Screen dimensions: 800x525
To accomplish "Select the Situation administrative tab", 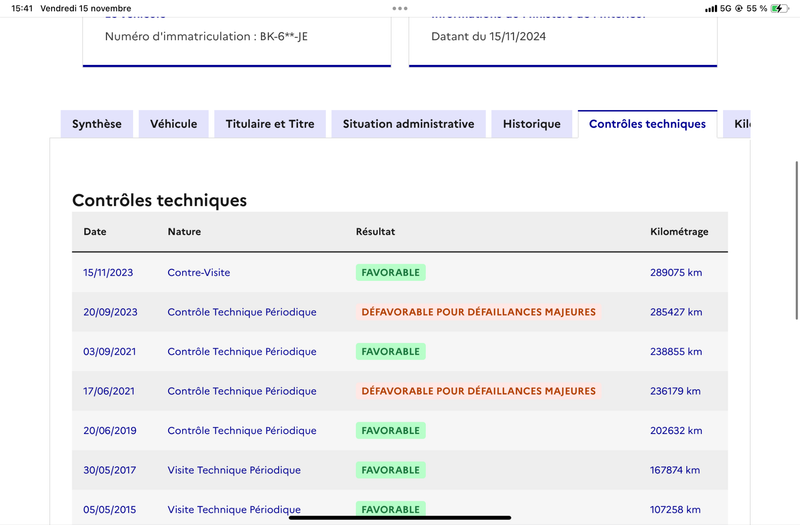I will (x=408, y=124).
